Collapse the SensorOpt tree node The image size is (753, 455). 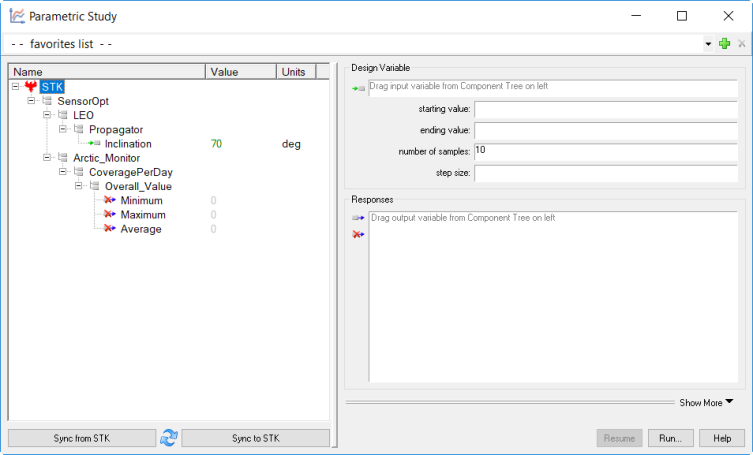pos(31,101)
